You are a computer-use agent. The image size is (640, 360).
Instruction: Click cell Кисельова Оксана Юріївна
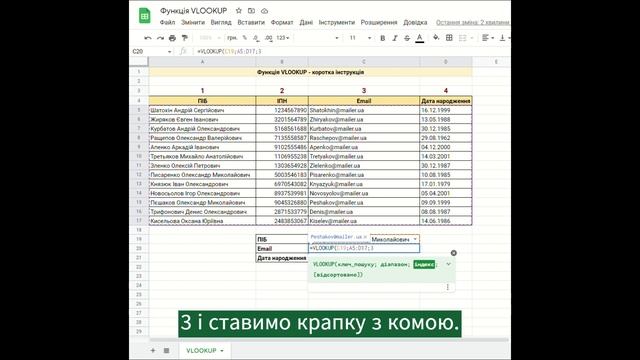pyautogui.click(x=202, y=221)
